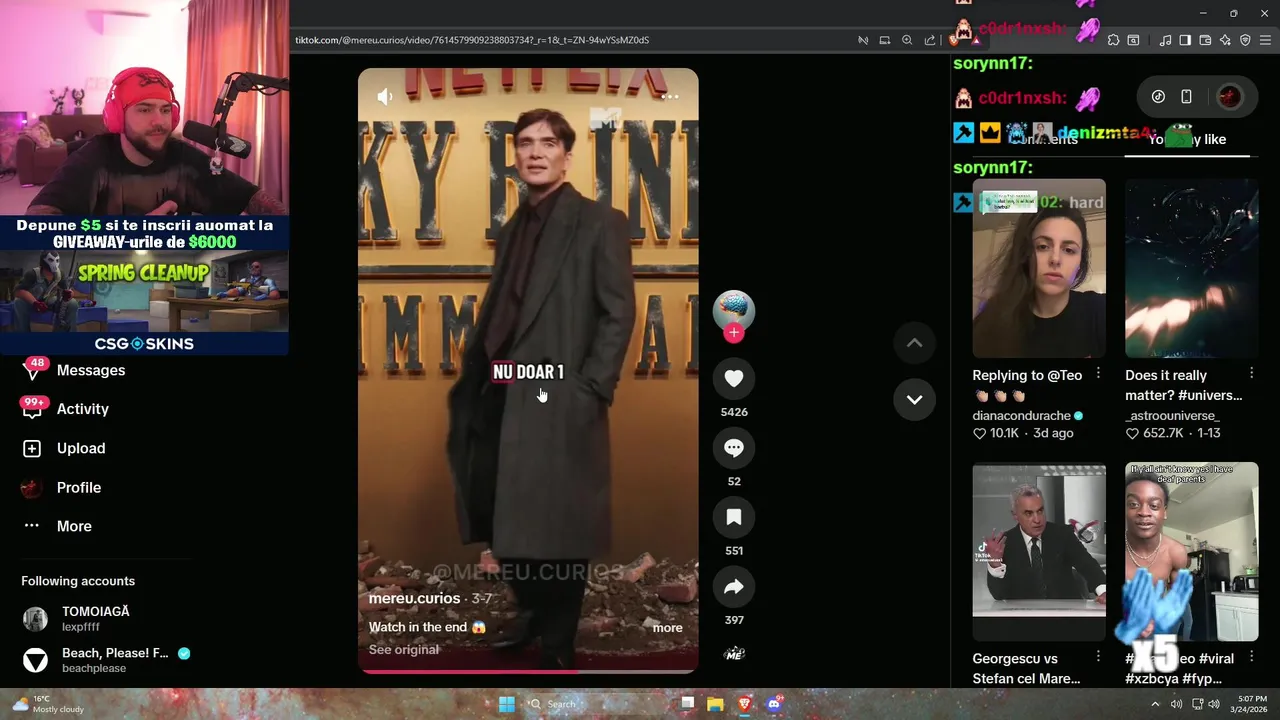Show hidden system tray icons chevron

point(1155,704)
